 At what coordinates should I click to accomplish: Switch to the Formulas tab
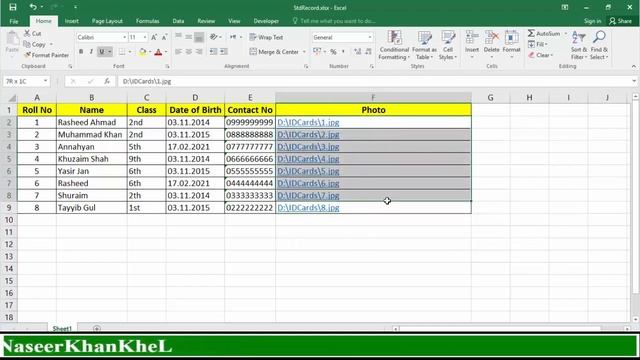click(147, 21)
